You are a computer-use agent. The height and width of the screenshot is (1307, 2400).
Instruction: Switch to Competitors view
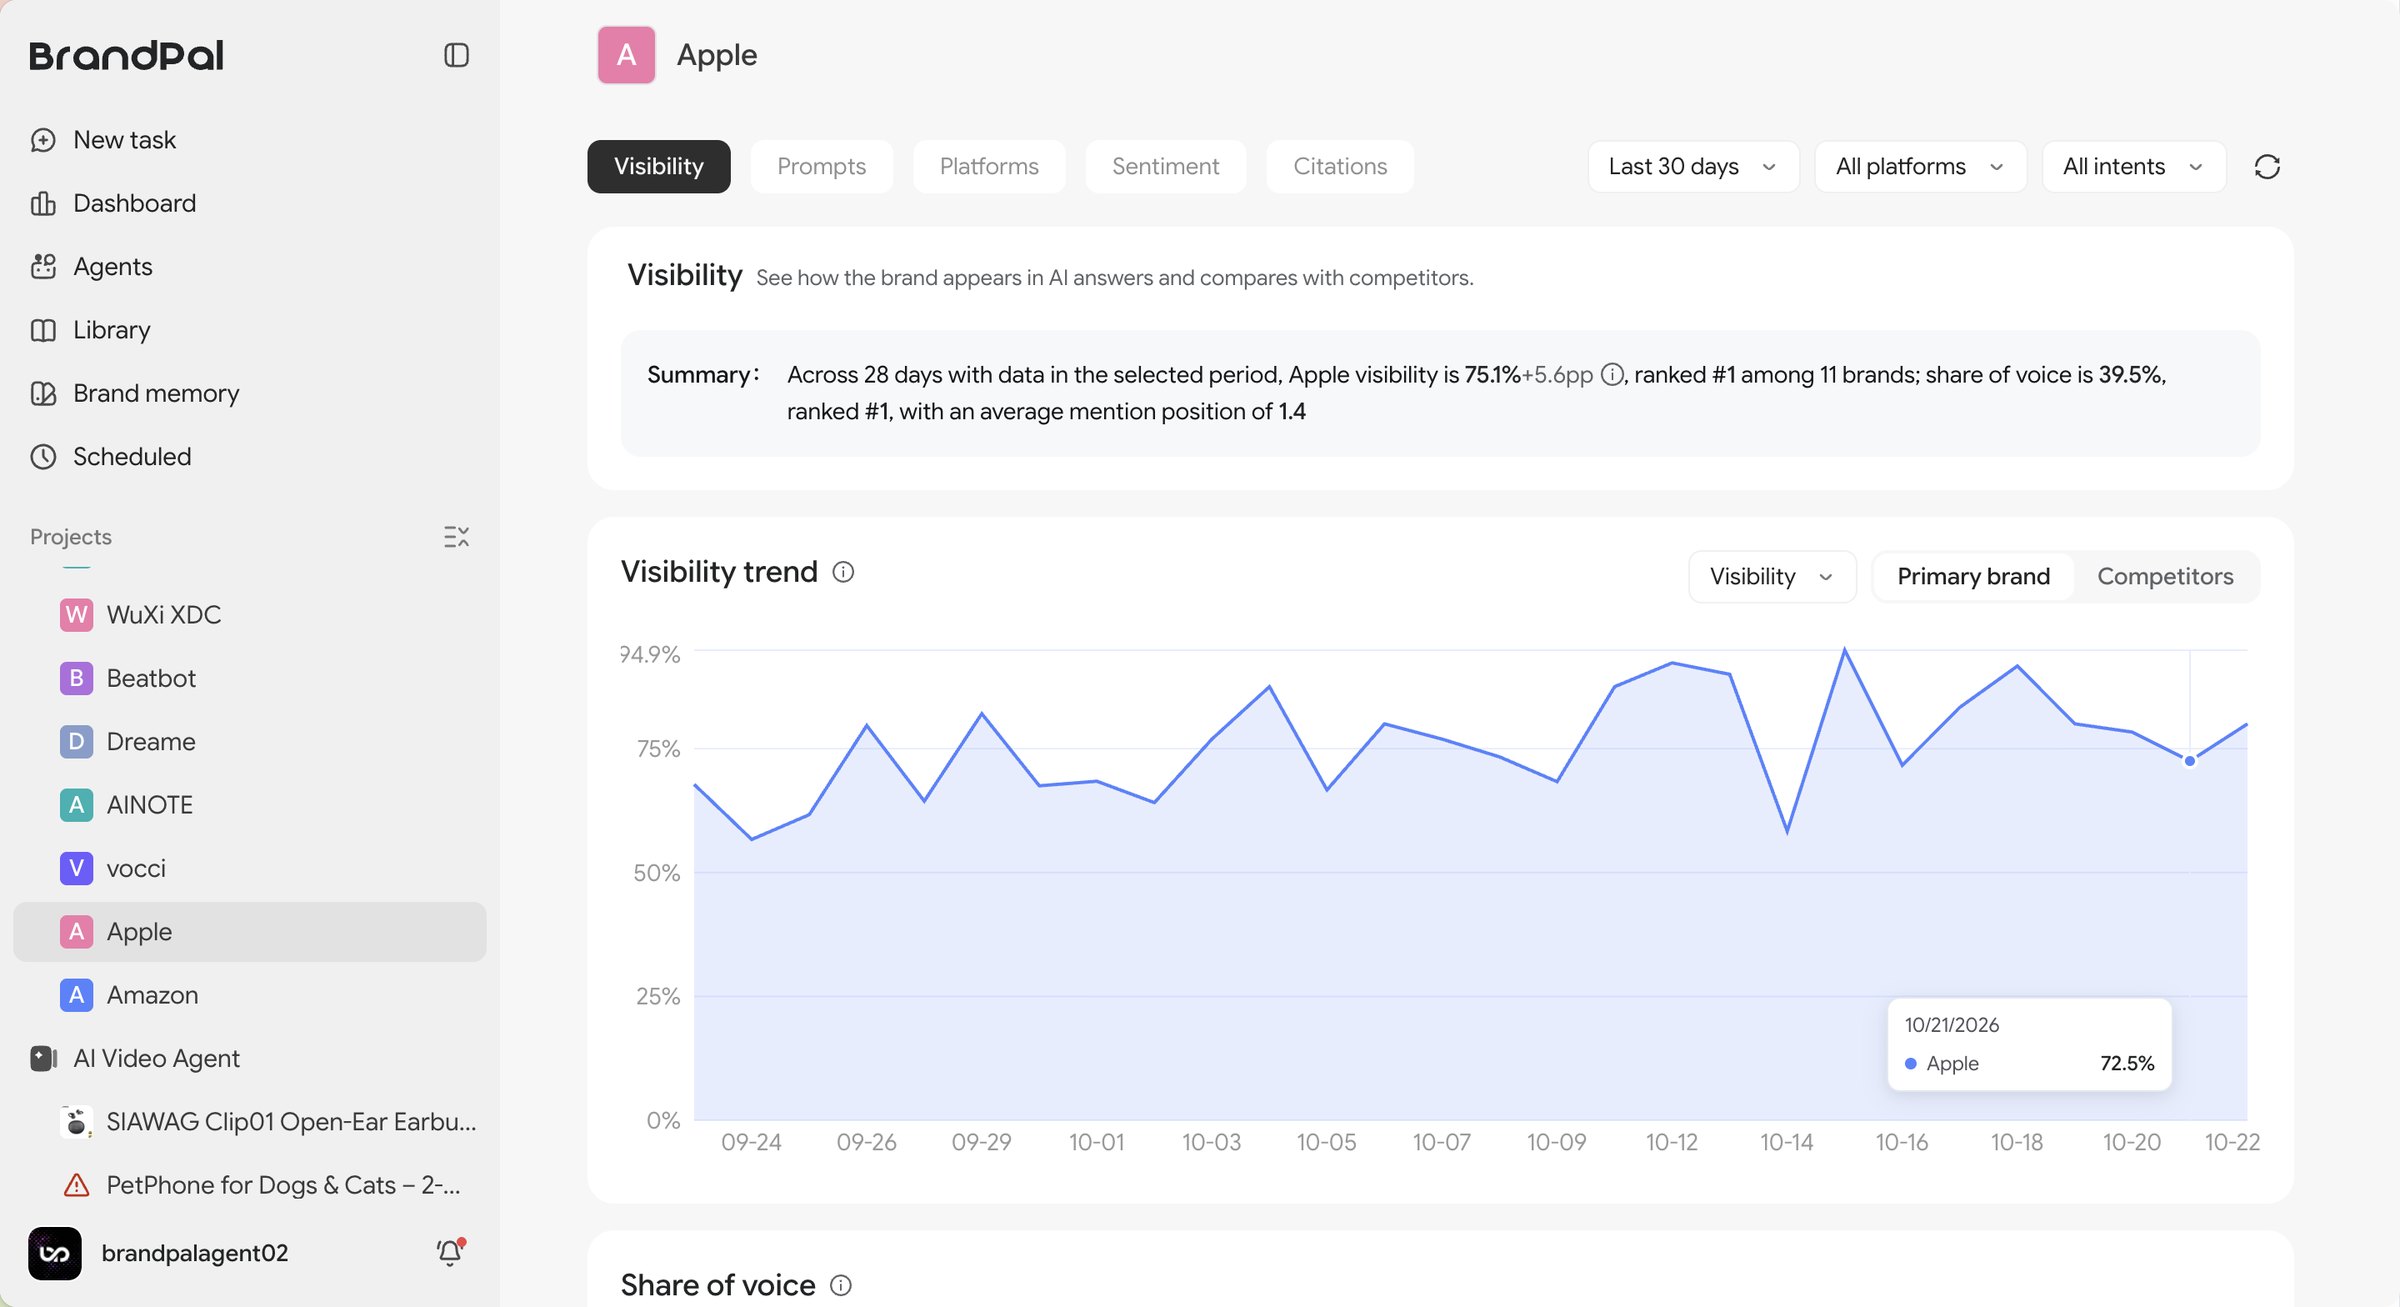(x=2165, y=576)
